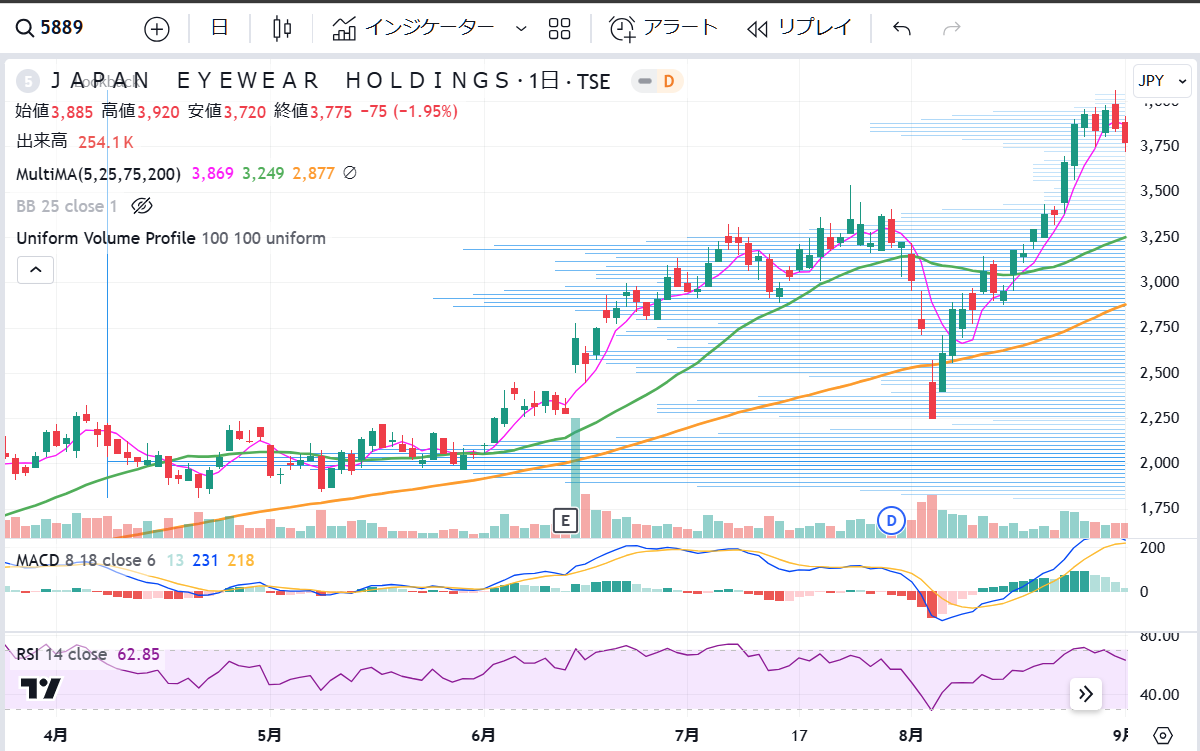The height and width of the screenshot is (751, 1200).
Task: Show the hidden BB 25 indicator
Action: tap(141, 206)
